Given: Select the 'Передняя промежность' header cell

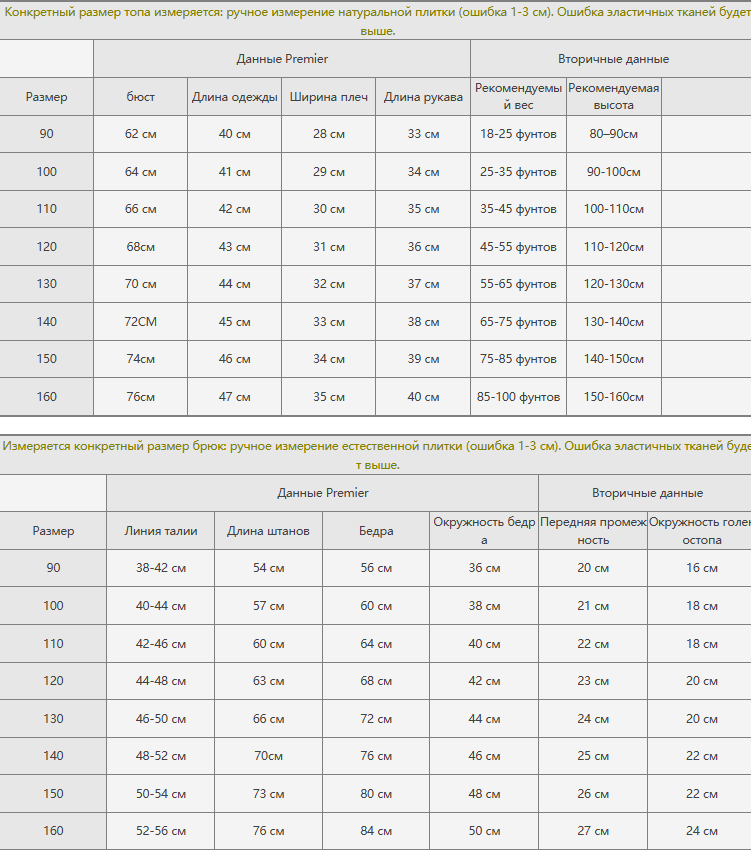Looking at the screenshot, I should click(x=593, y=530).
